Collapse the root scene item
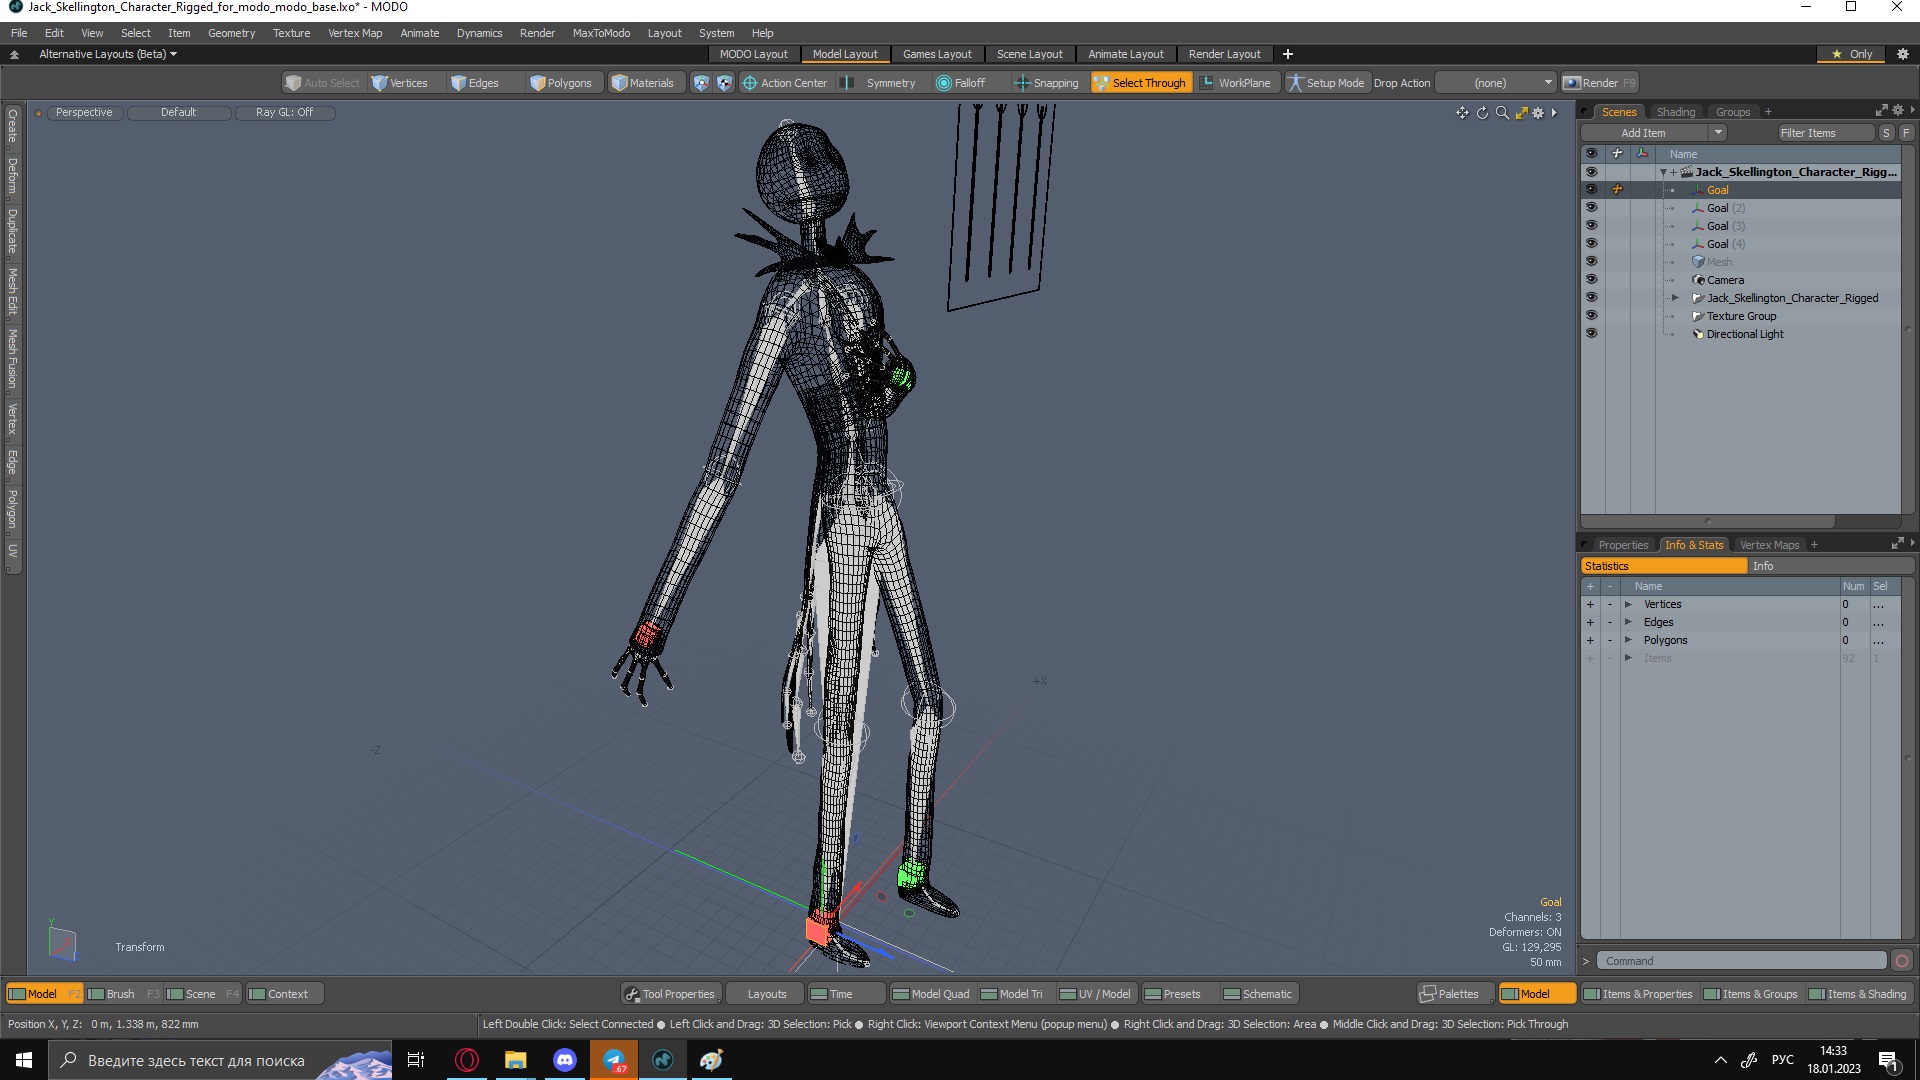 (x=1663, y=172)
